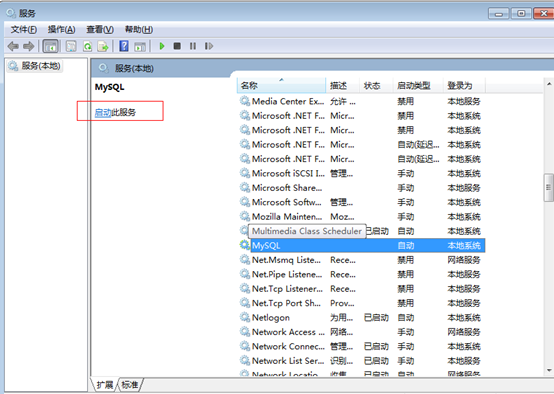Select the Network Connec... service
The width and height of the screenshot is (554, 394).
(x=362, y=347)
